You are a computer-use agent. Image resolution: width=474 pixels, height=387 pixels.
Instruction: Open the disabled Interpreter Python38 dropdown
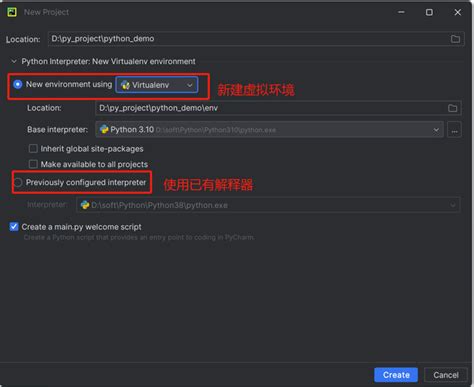click(x=268, y=205)
